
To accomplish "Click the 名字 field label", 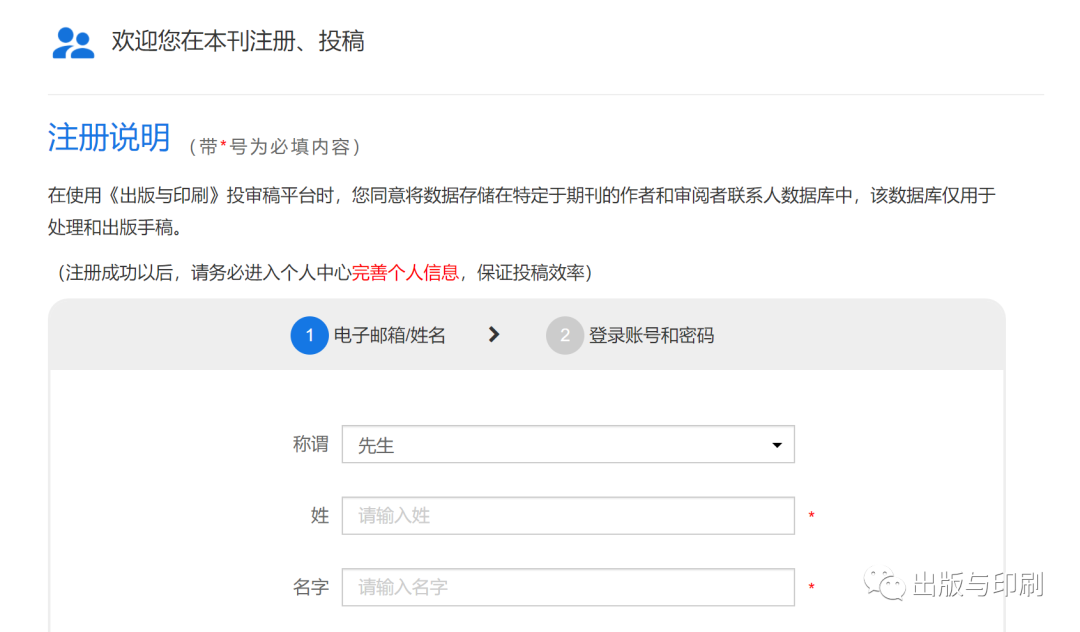I will pos(311,587).
